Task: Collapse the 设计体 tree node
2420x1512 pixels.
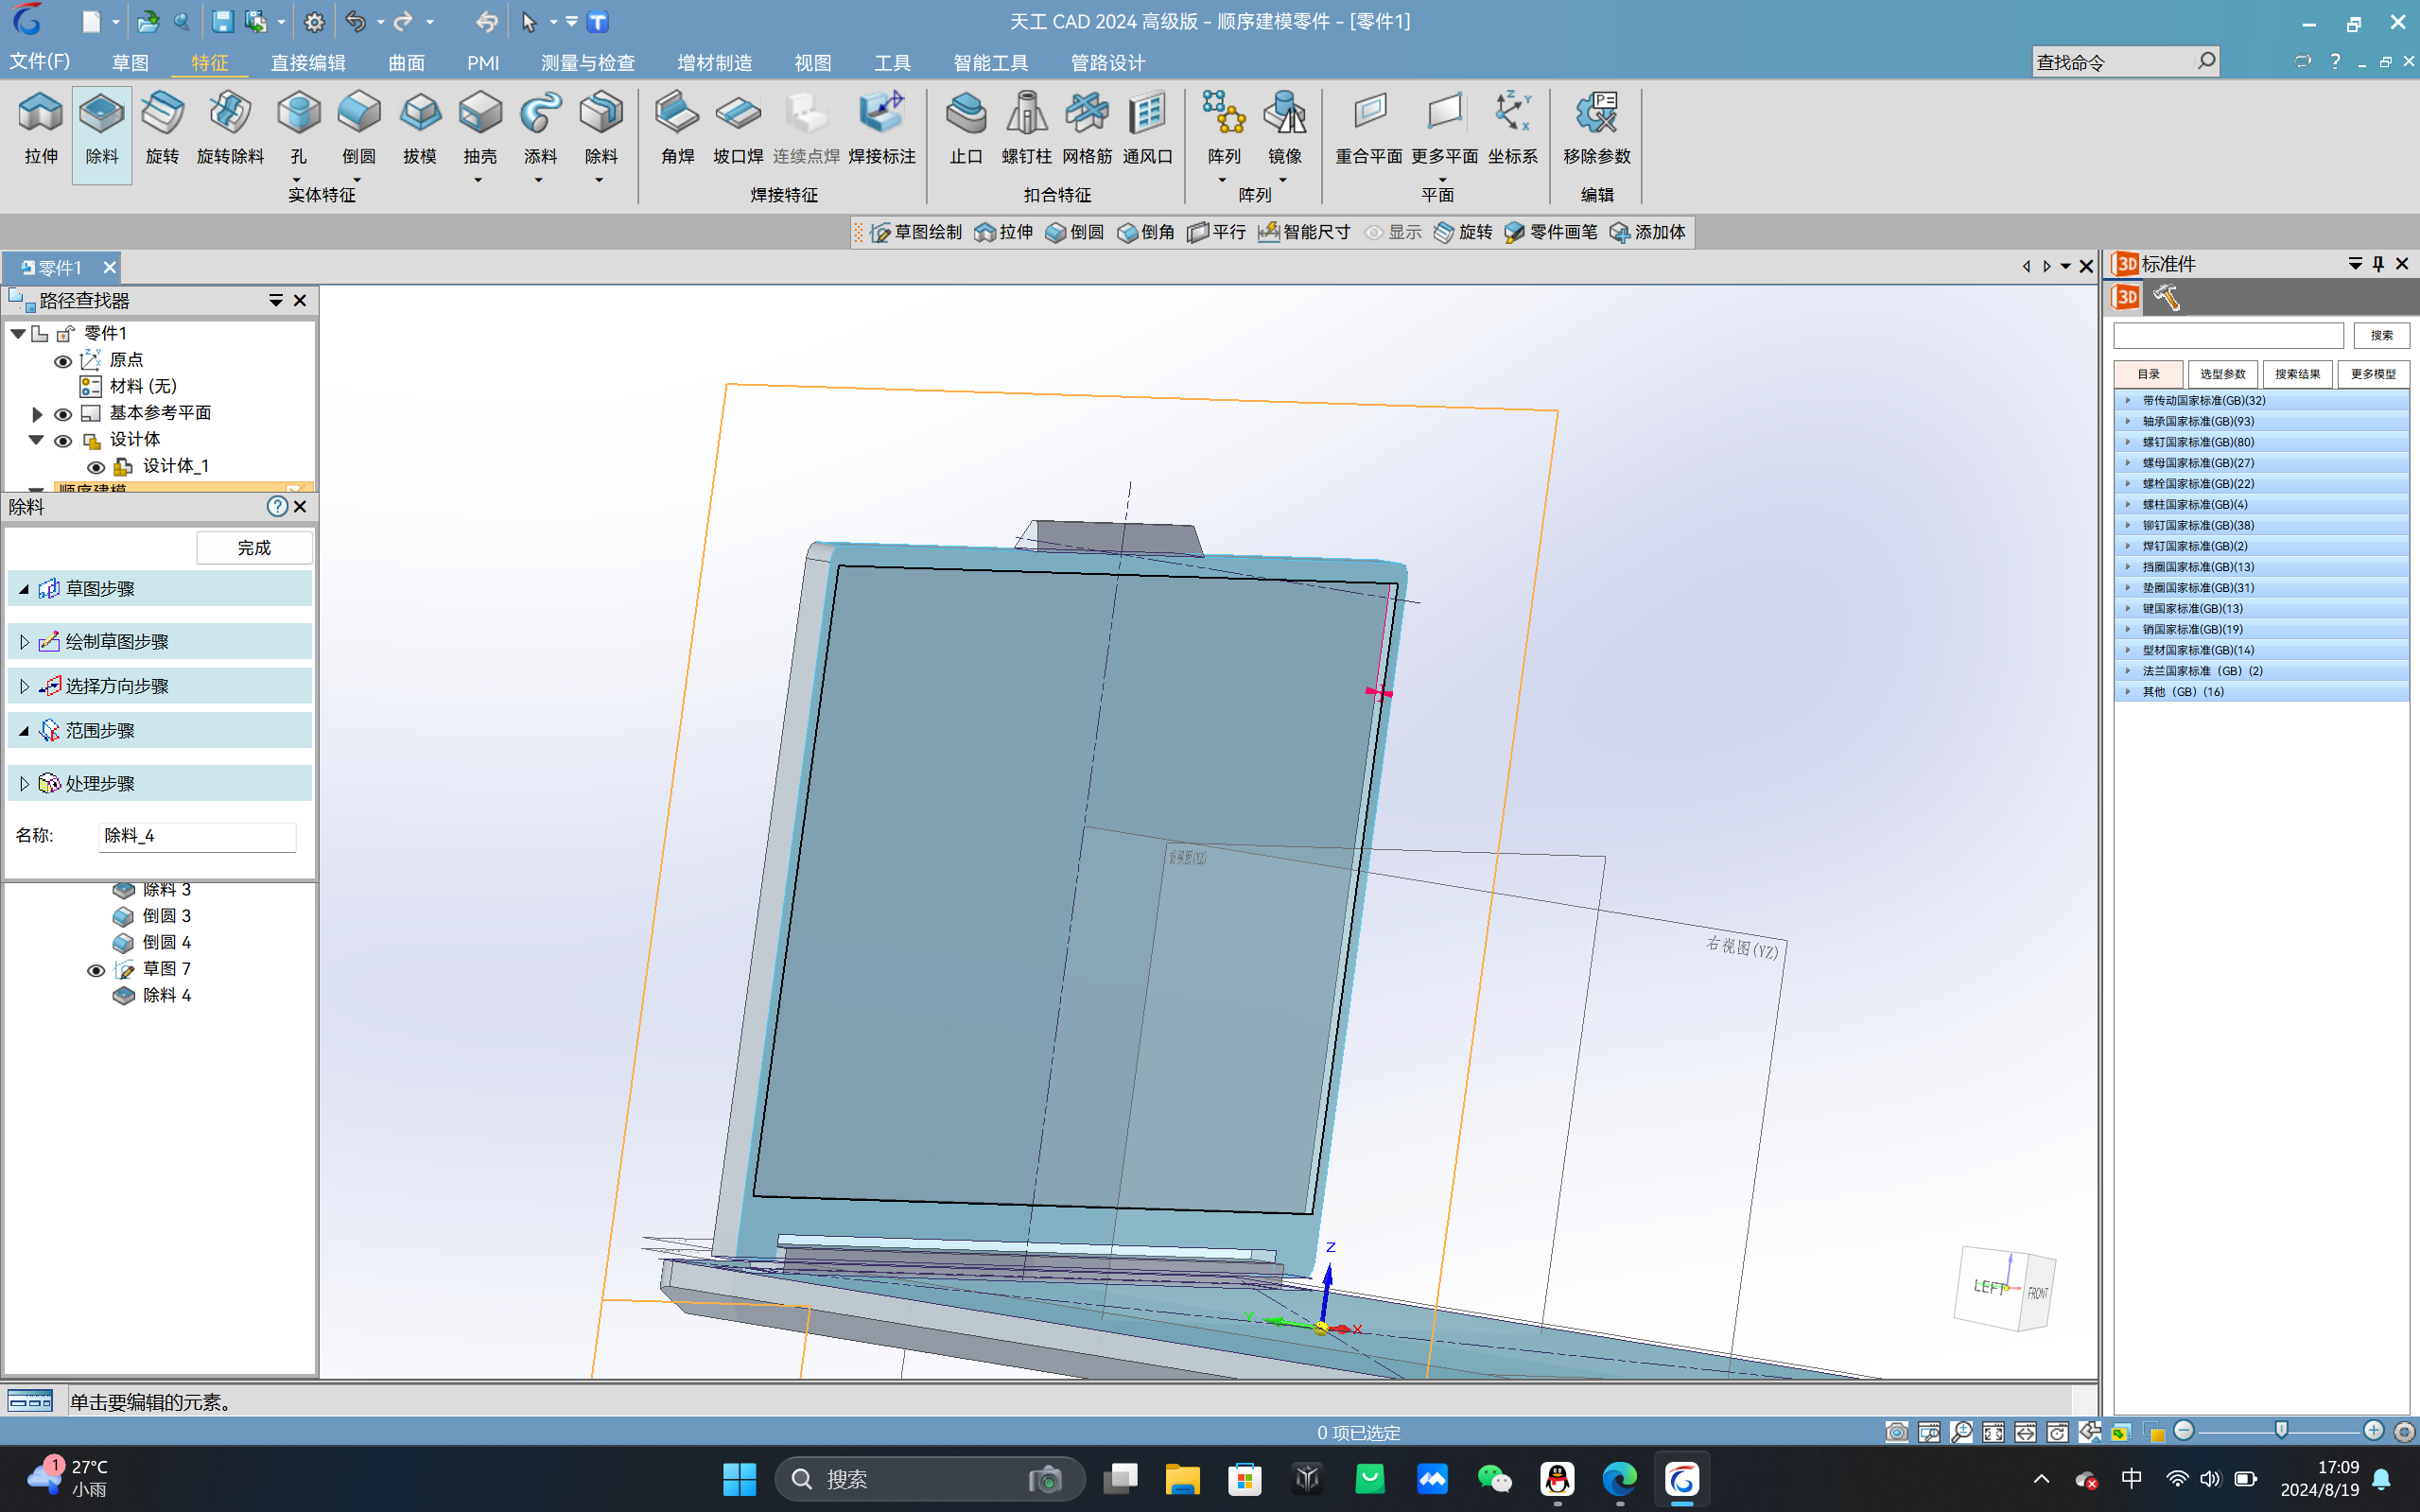Action: click(x=37, y=440)
